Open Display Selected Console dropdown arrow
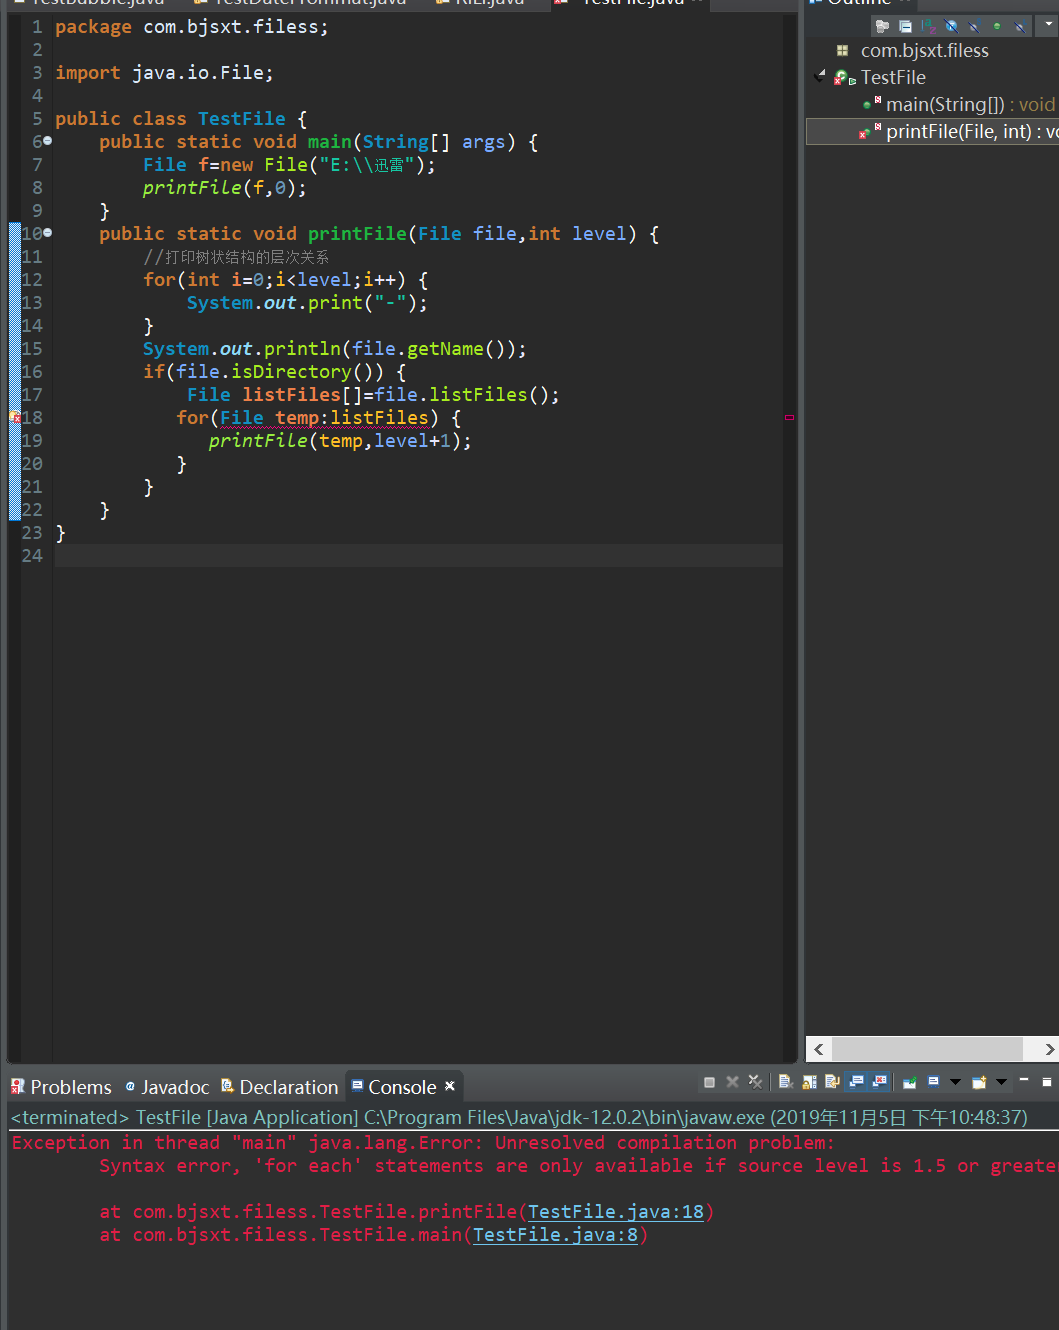Image resolution: width=1059 pixels, height=1330 pixels. pos(955,1082)
